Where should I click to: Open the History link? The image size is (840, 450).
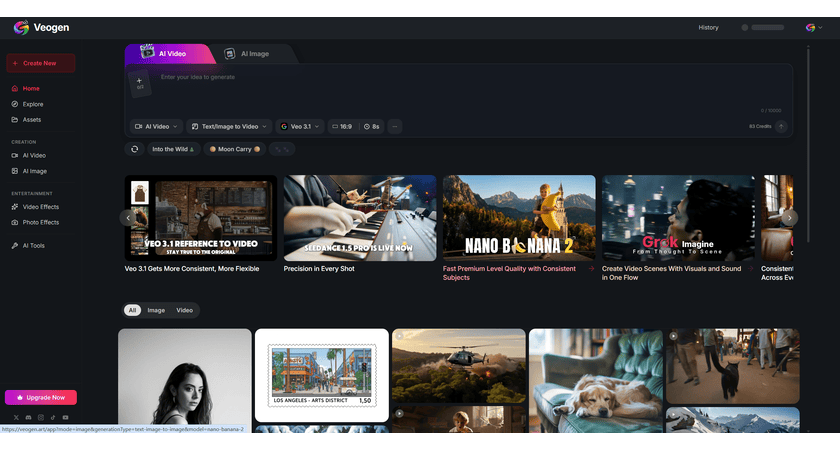click(x=708, y=27)
